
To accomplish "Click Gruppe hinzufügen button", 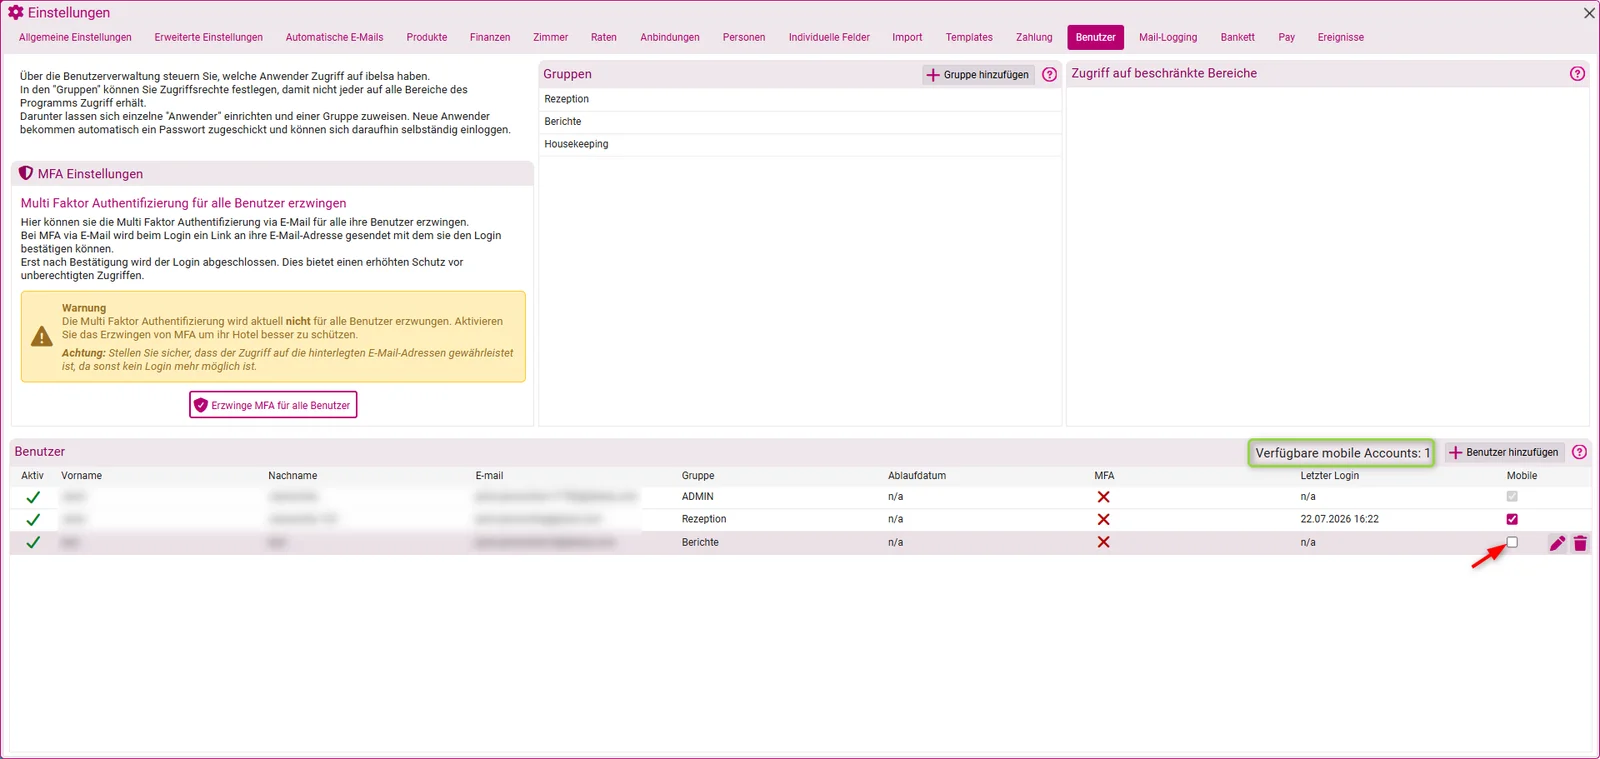I will click(x=978, y=75).
